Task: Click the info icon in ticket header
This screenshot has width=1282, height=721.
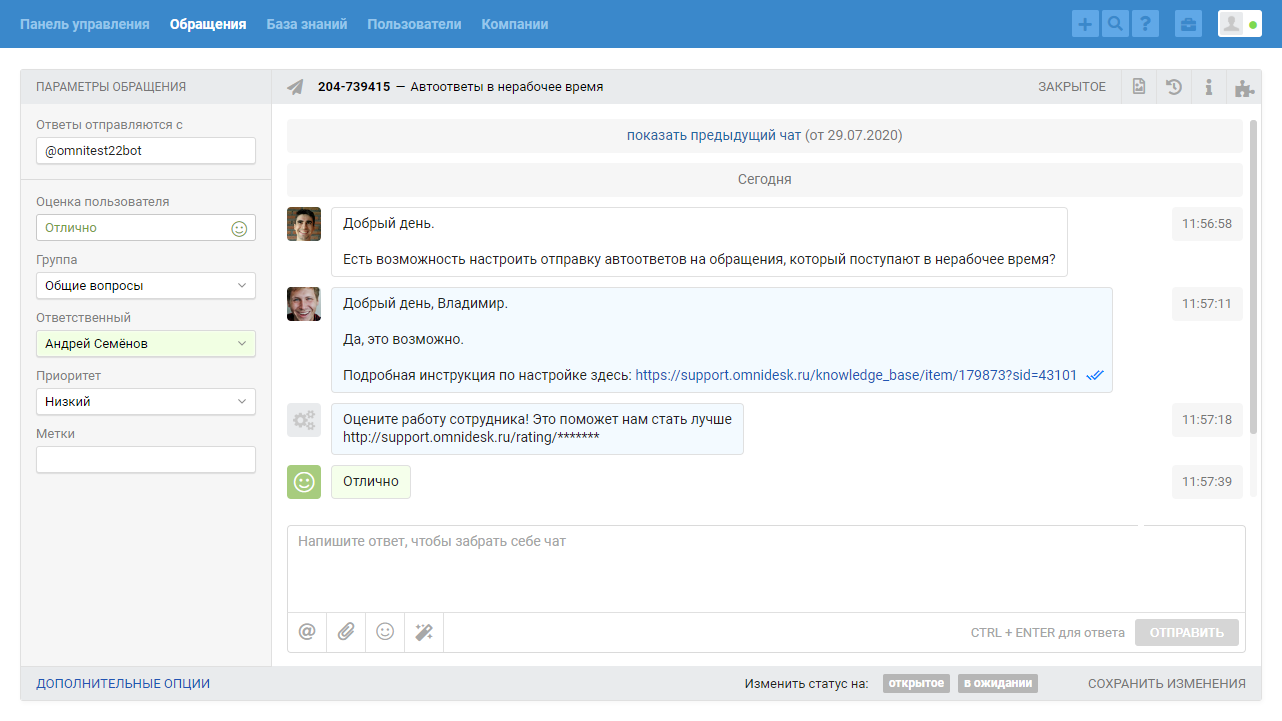Action: click(x=1209, y=87)
